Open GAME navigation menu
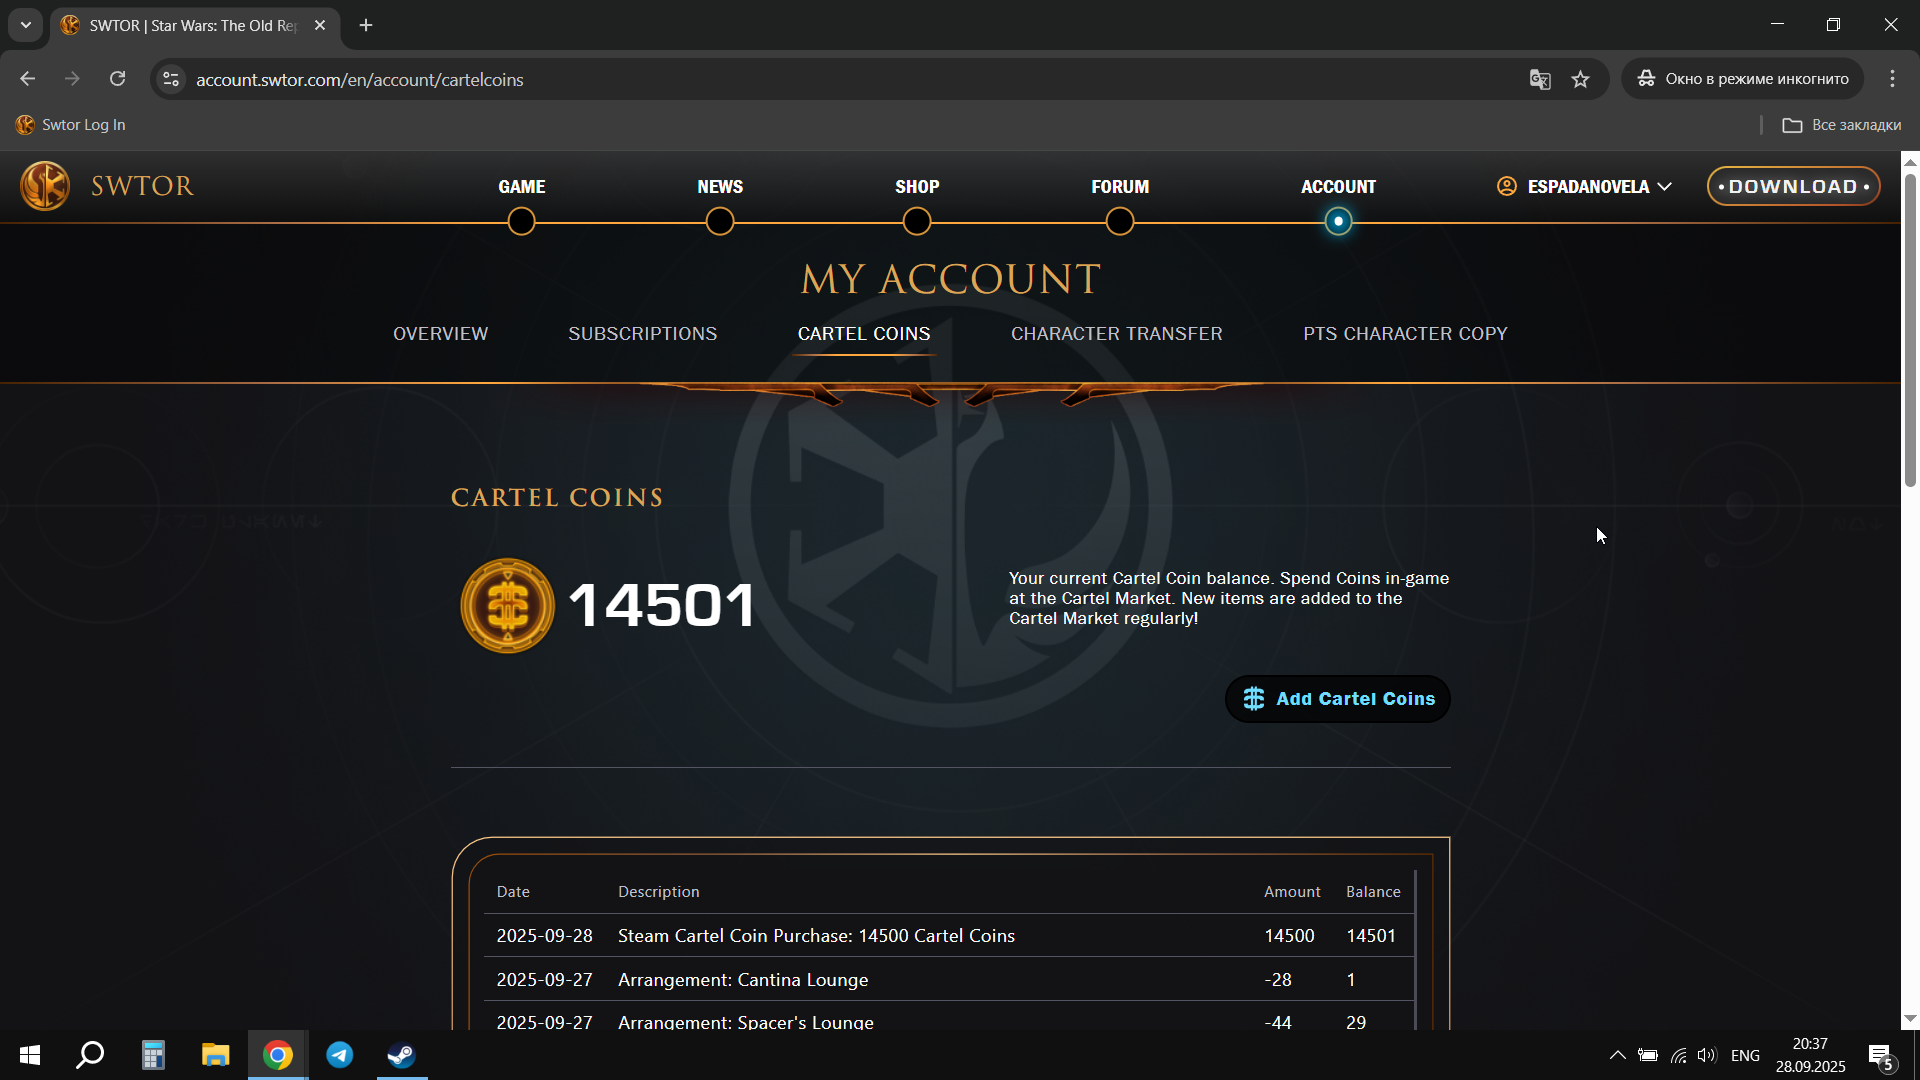This screenshot has width=1920, height=1080. [x=522, y=187]
